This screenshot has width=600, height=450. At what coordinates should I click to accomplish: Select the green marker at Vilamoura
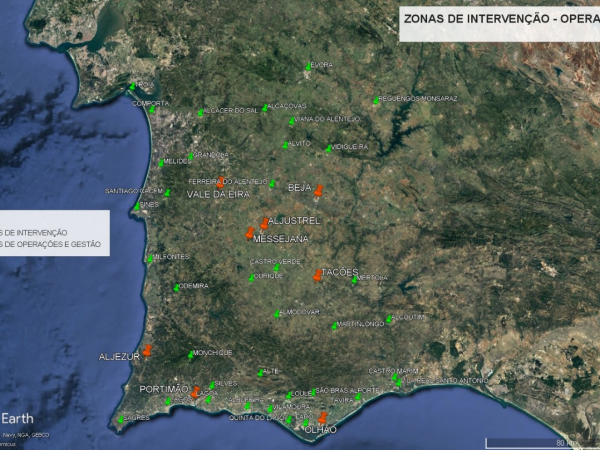pos(270,409)
